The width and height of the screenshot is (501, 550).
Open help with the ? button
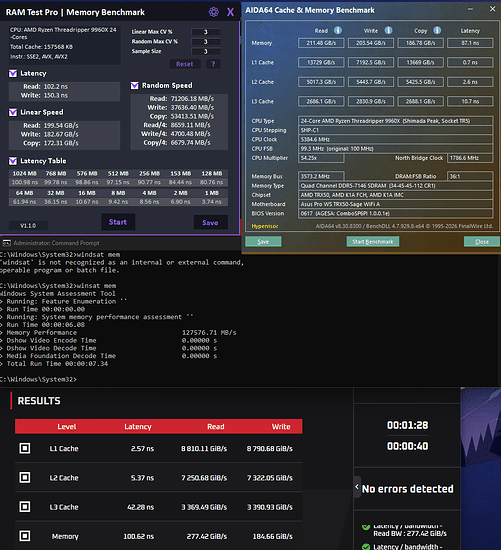click(213, 64)
